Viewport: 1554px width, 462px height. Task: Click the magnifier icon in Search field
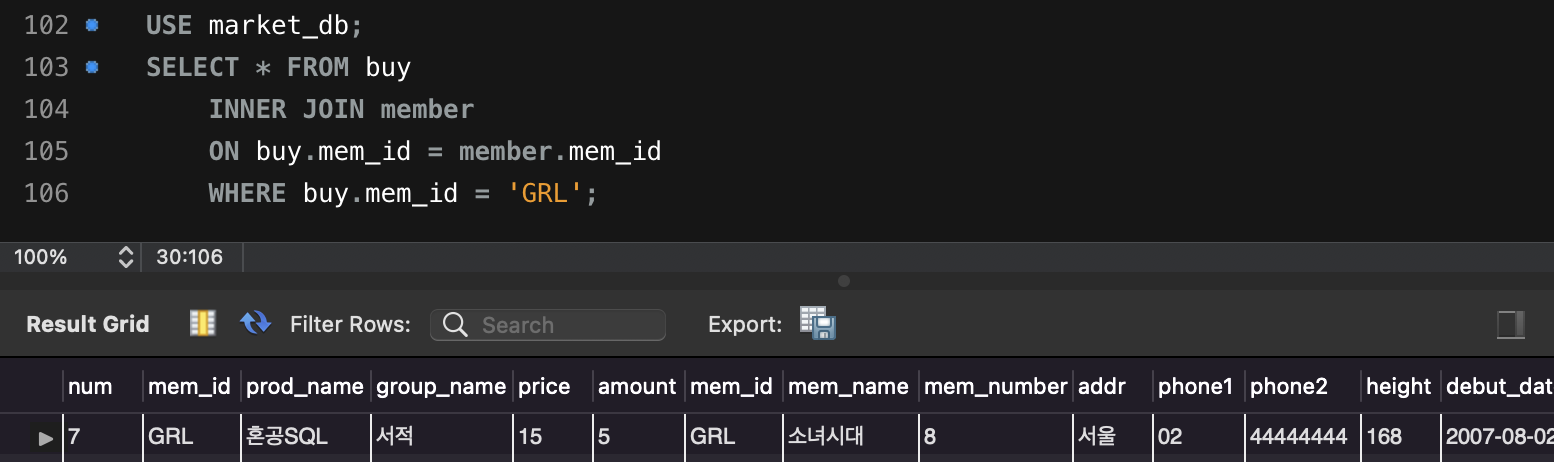tap(455, 325)
